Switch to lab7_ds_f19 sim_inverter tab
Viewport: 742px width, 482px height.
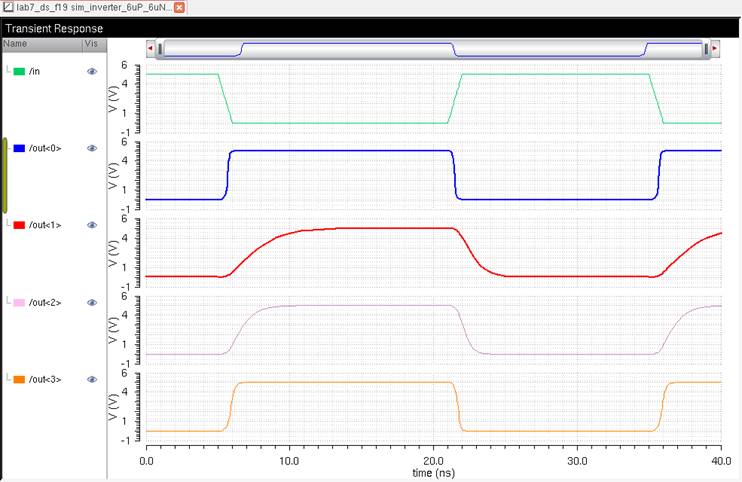pos(94,8)
